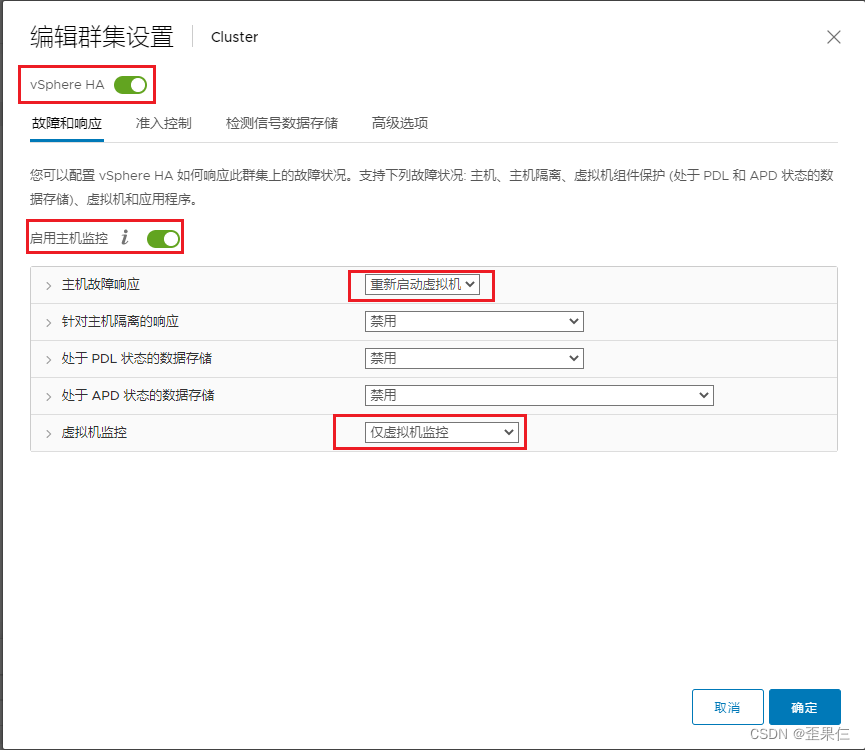The width and height of the screenshot is (865, 750).
Task: Click the 虚拟机监控 row label
Action: click(94, 432)
